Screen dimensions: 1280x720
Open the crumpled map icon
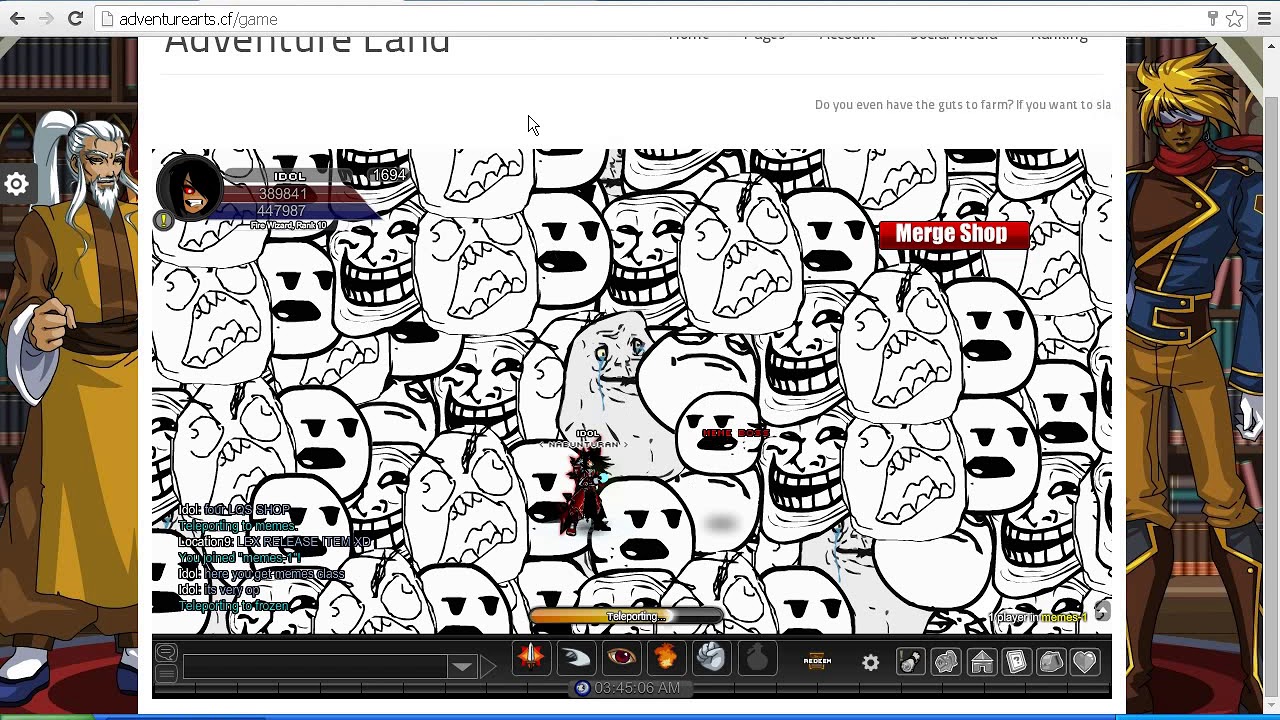[x=946, y=661]
